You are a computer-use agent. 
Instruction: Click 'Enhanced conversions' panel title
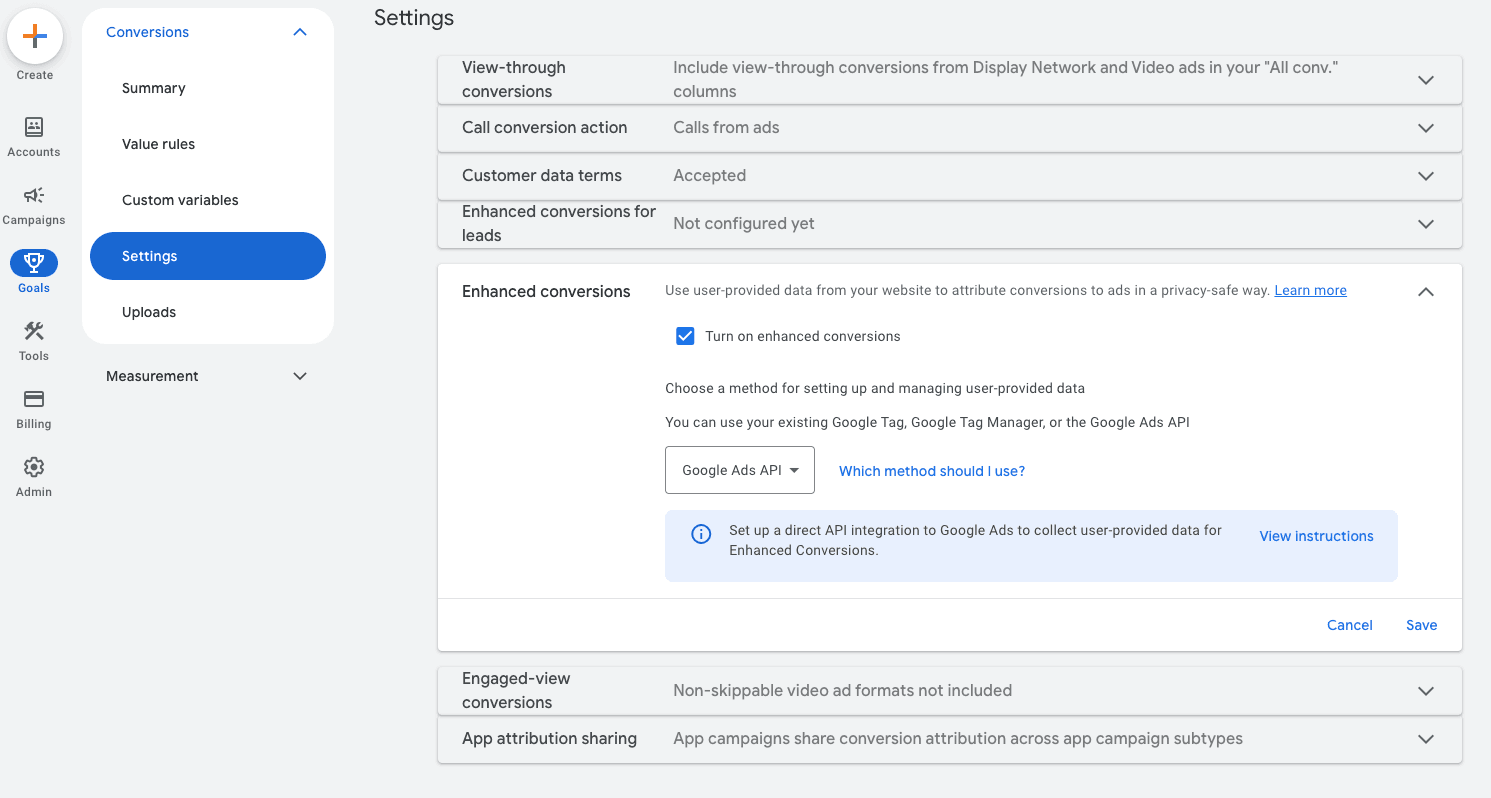546,291
